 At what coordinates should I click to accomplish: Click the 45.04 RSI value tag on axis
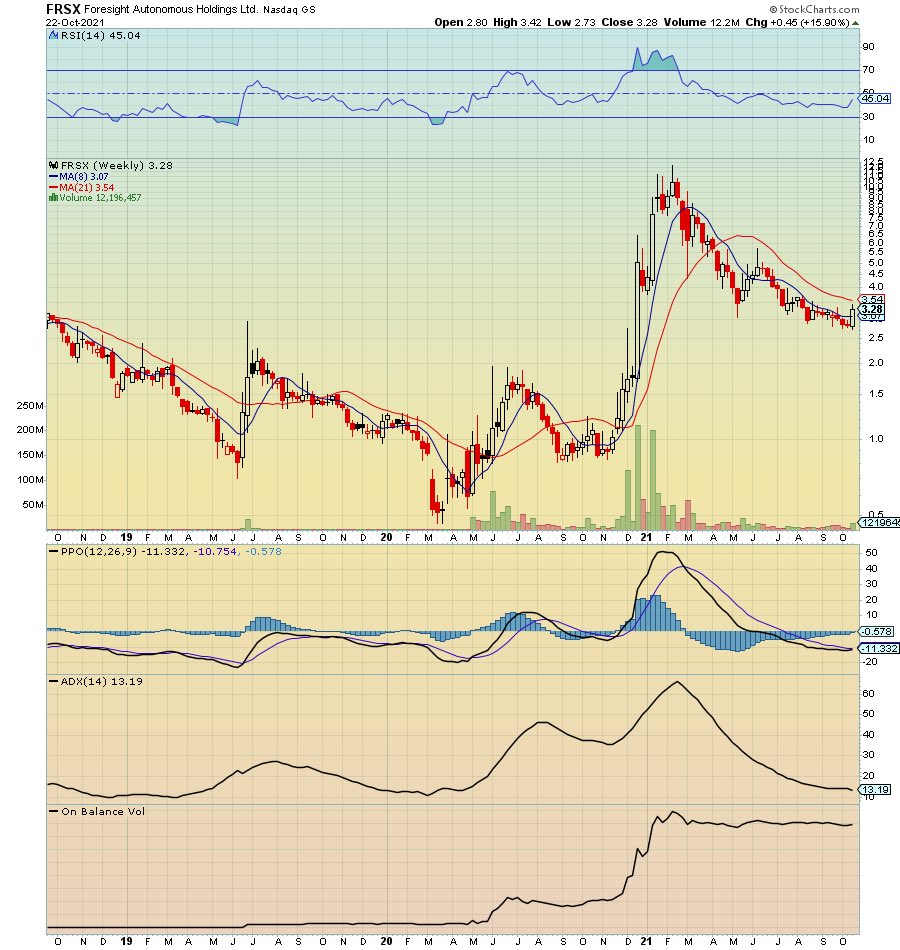[875, 98]
